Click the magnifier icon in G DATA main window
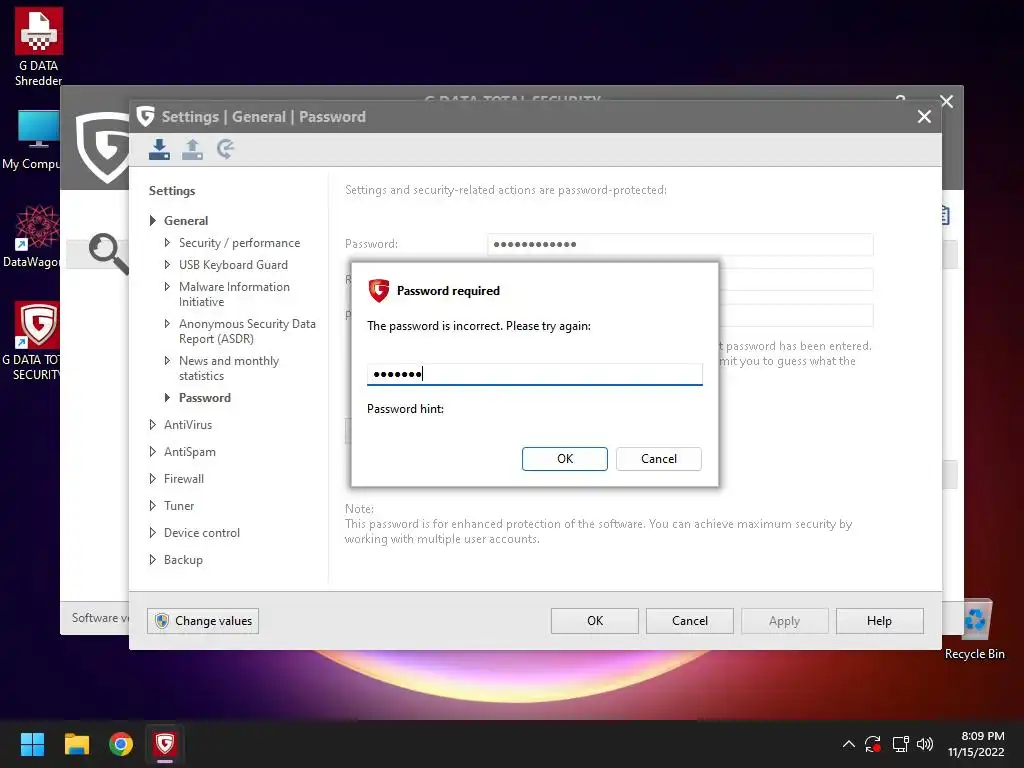This screenshot has width=1024, height=768. tap(108, 253)
